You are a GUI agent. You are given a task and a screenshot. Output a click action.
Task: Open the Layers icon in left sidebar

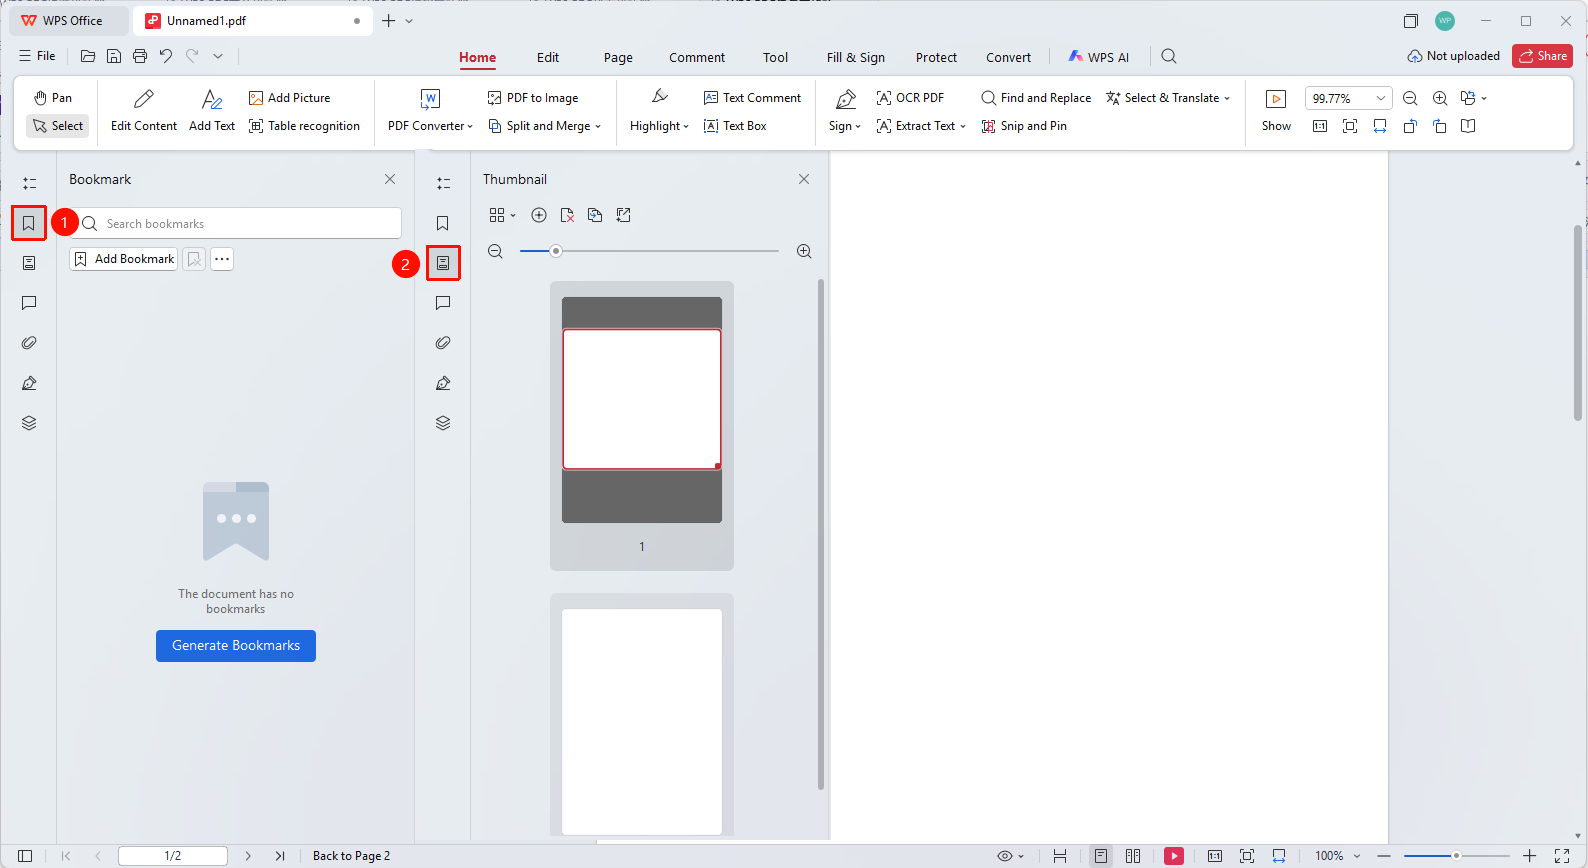click(x=29, y=423)
